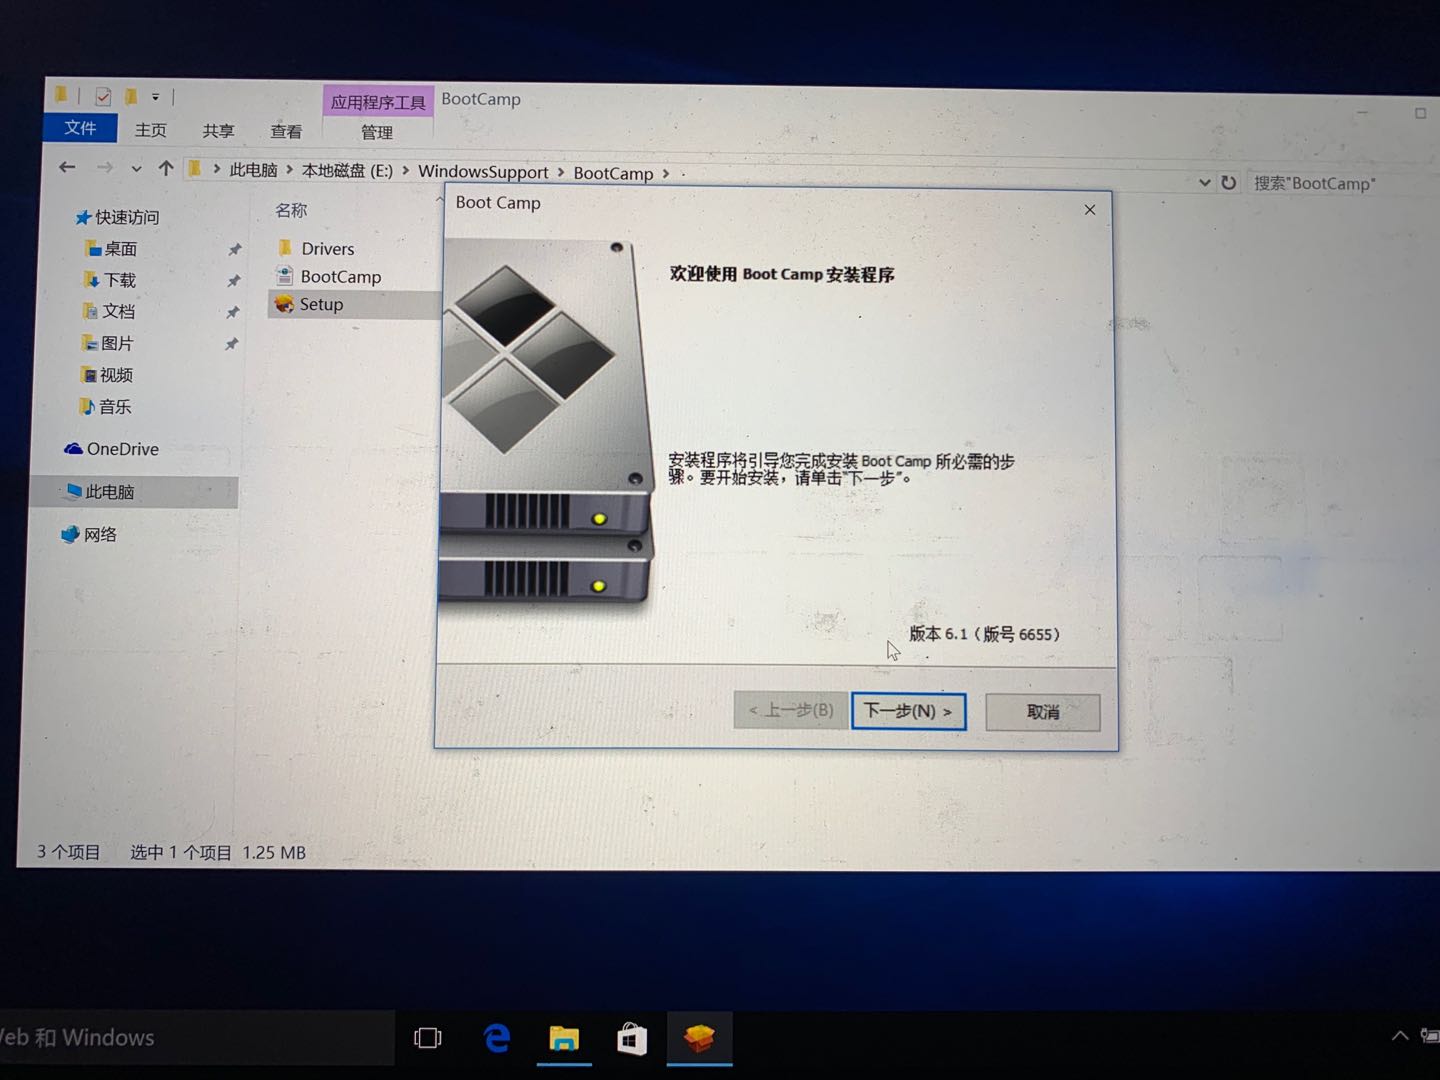The width and height of the screenshot is (1440, 1080).
Task: Open File Explorer from taskbar
Action: pyautogui.click(x=564, y=1039)
